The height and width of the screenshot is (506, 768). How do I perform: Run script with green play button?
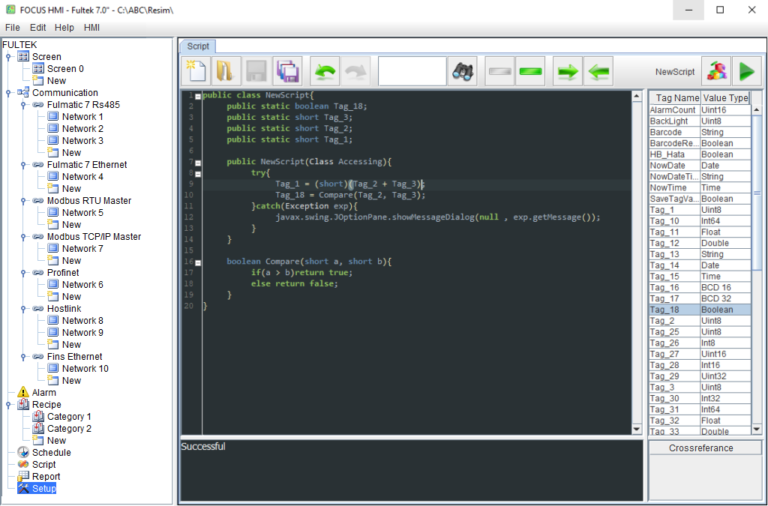click(x=746, y=71)
